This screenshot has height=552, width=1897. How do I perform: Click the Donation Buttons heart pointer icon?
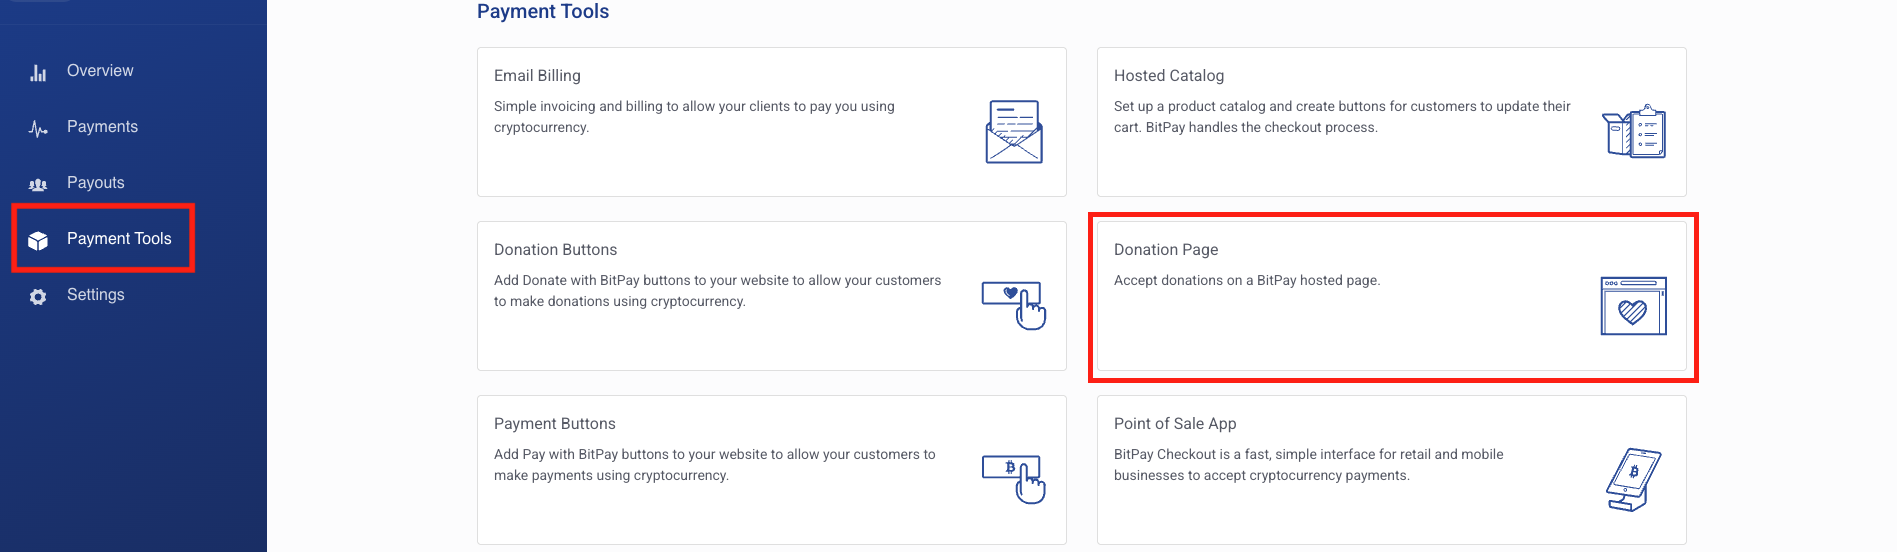[1014, 305]
